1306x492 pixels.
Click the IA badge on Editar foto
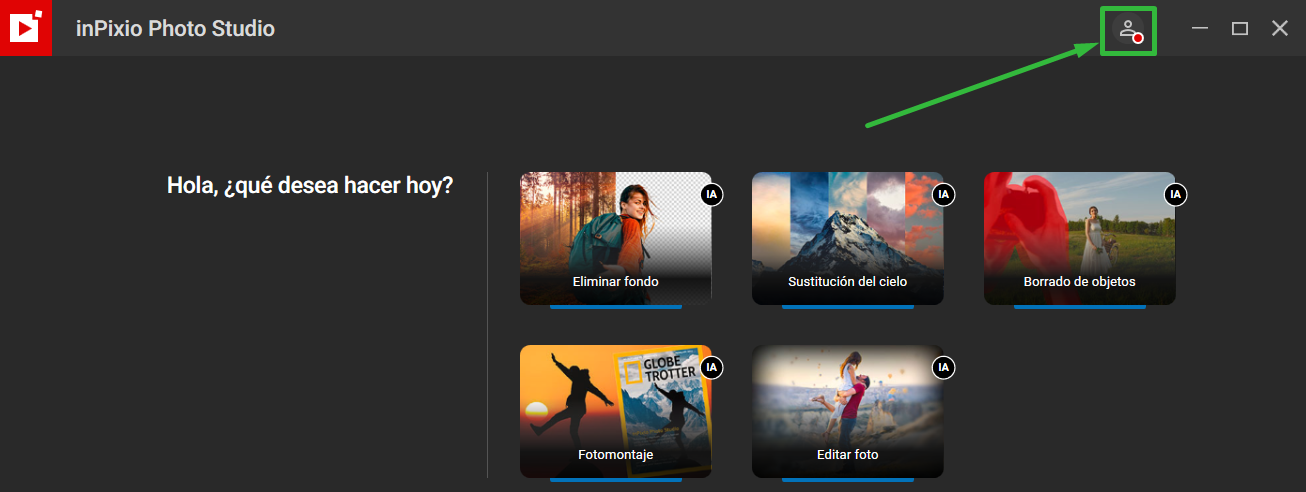[x=943, y=368]
